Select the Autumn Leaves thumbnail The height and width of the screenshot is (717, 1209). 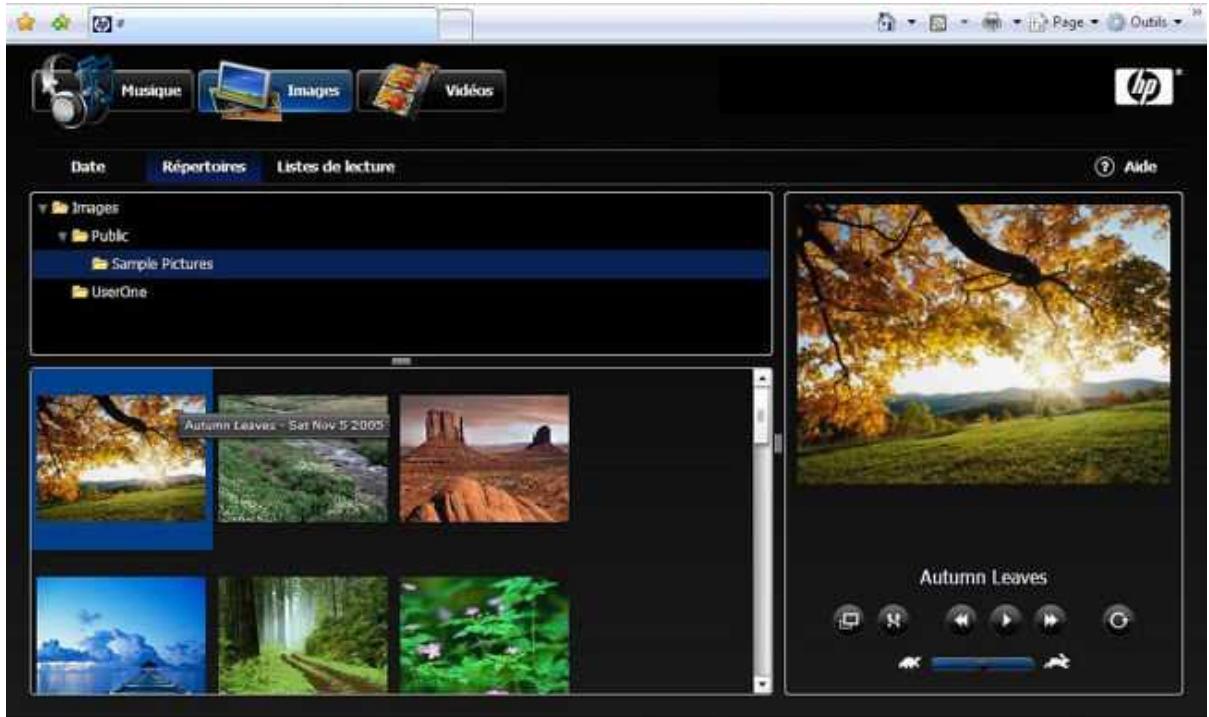coord(121,458)
